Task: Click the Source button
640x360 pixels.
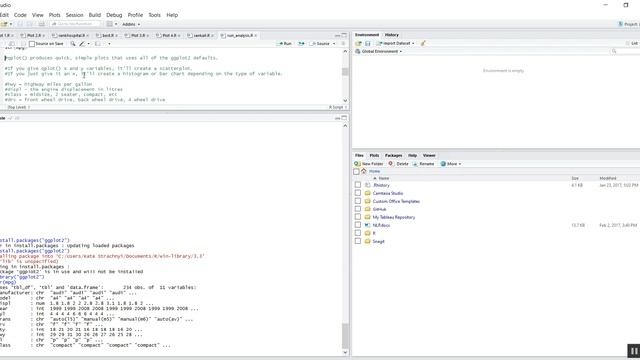Action: (320, 44)
